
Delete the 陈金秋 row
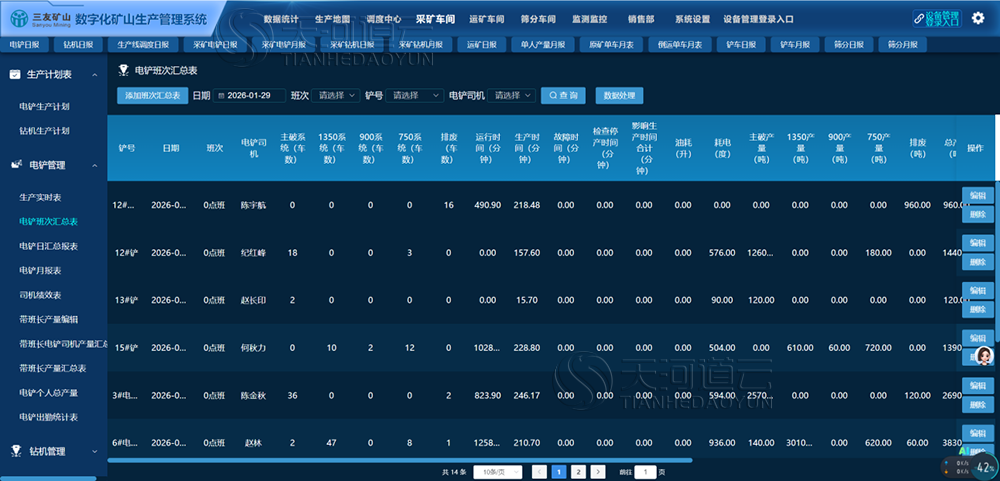pos(977,404)
